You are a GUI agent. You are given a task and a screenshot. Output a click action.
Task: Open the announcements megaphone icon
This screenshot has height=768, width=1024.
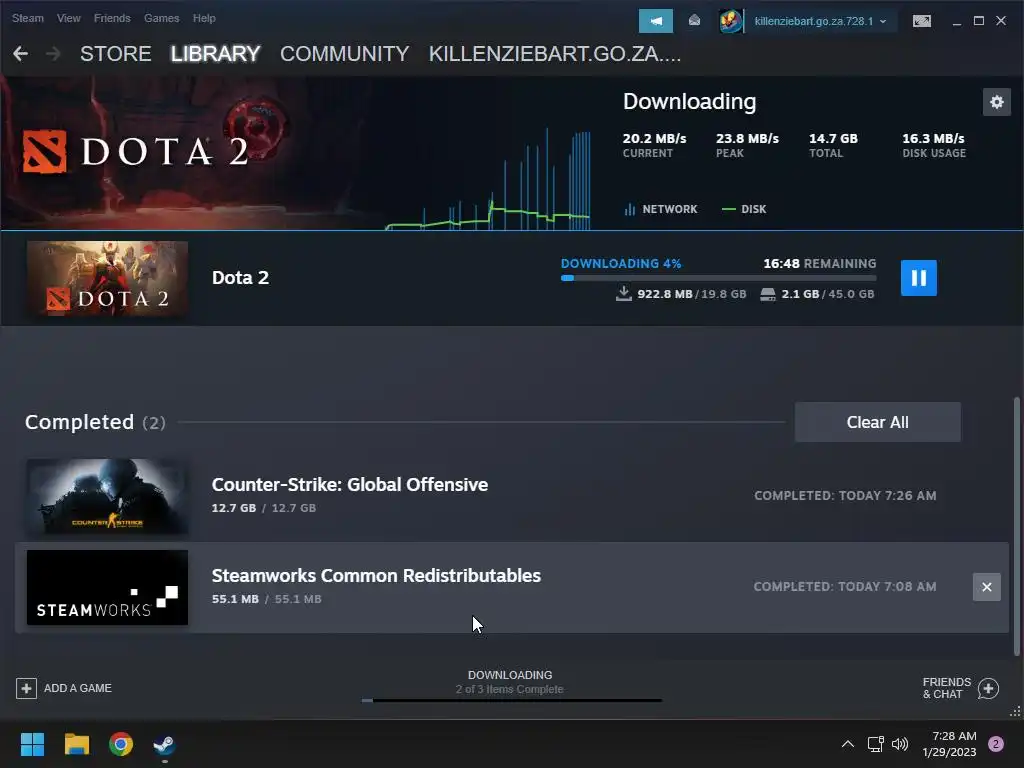pyautogui.click(x=656, y=21)
